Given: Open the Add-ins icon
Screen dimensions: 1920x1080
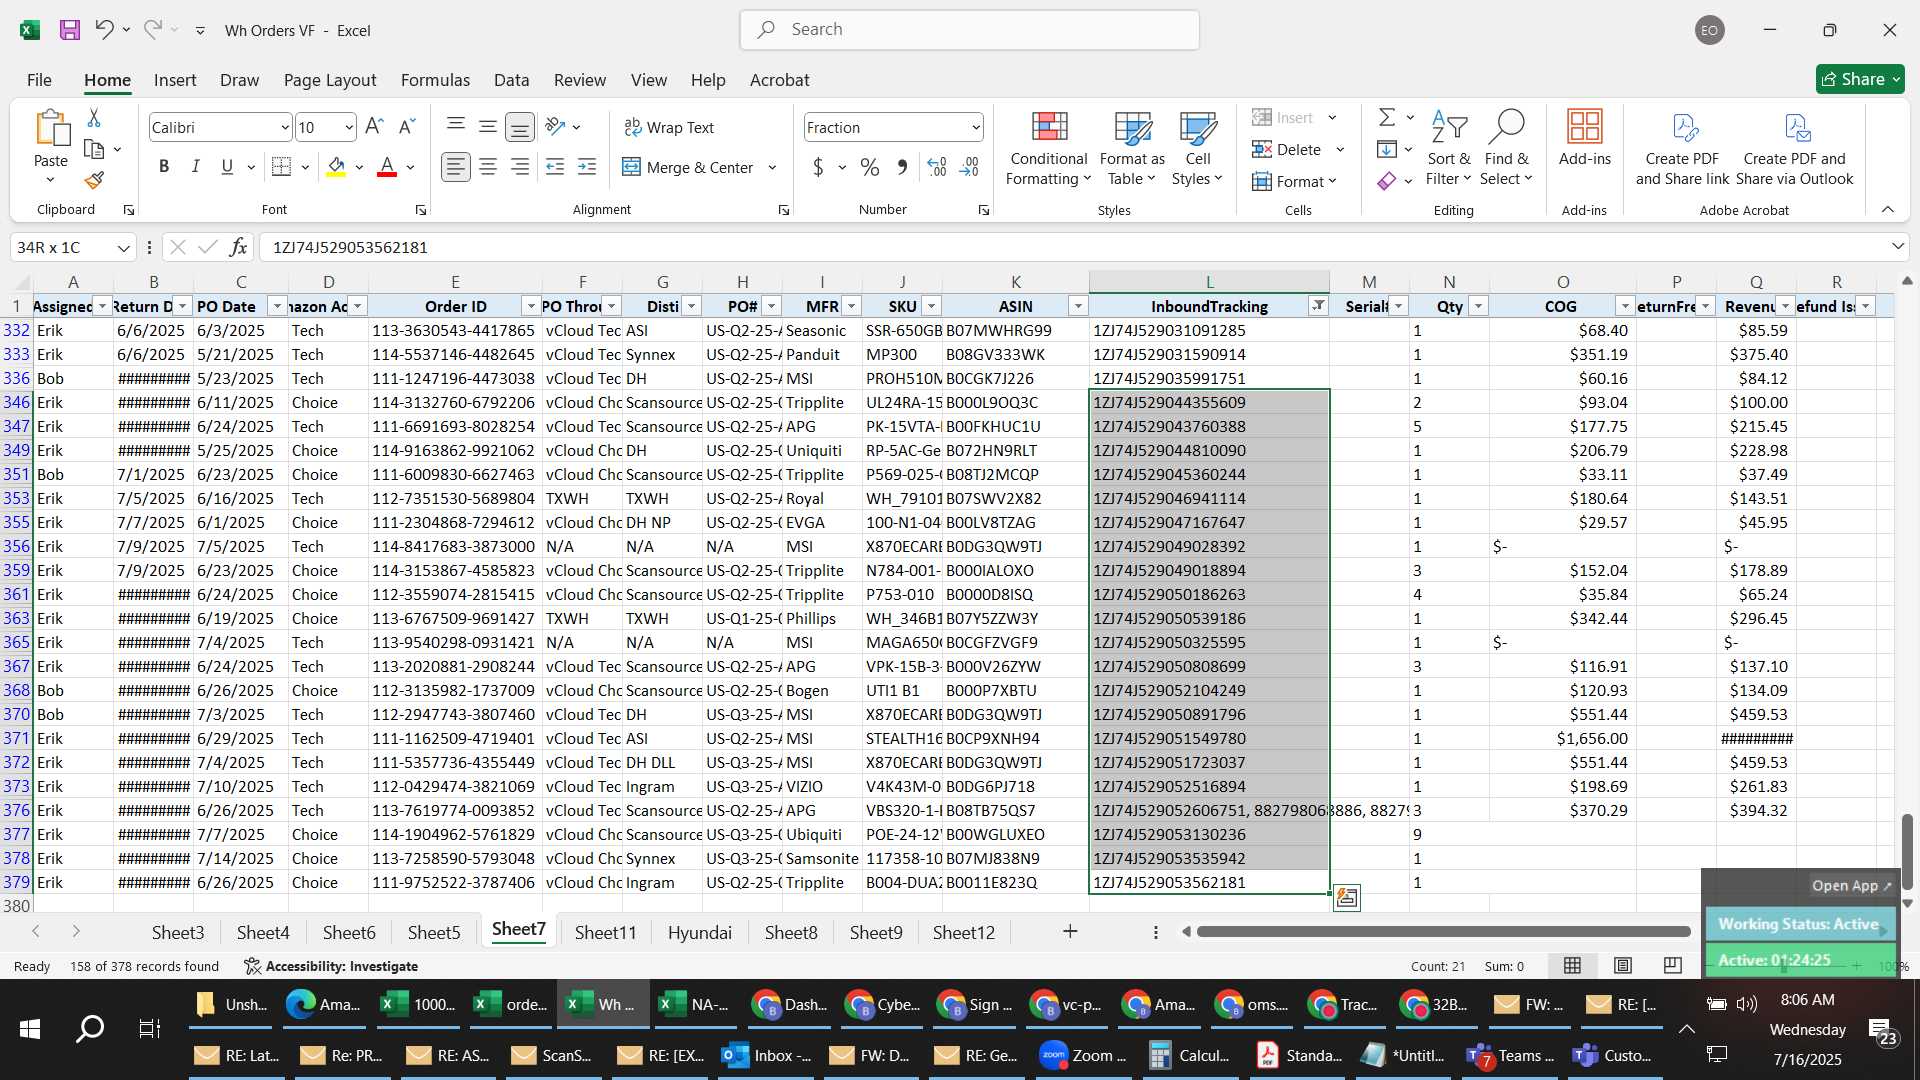Looking at the screenshot, I should pyautogui.click(x=1584, y=138).
